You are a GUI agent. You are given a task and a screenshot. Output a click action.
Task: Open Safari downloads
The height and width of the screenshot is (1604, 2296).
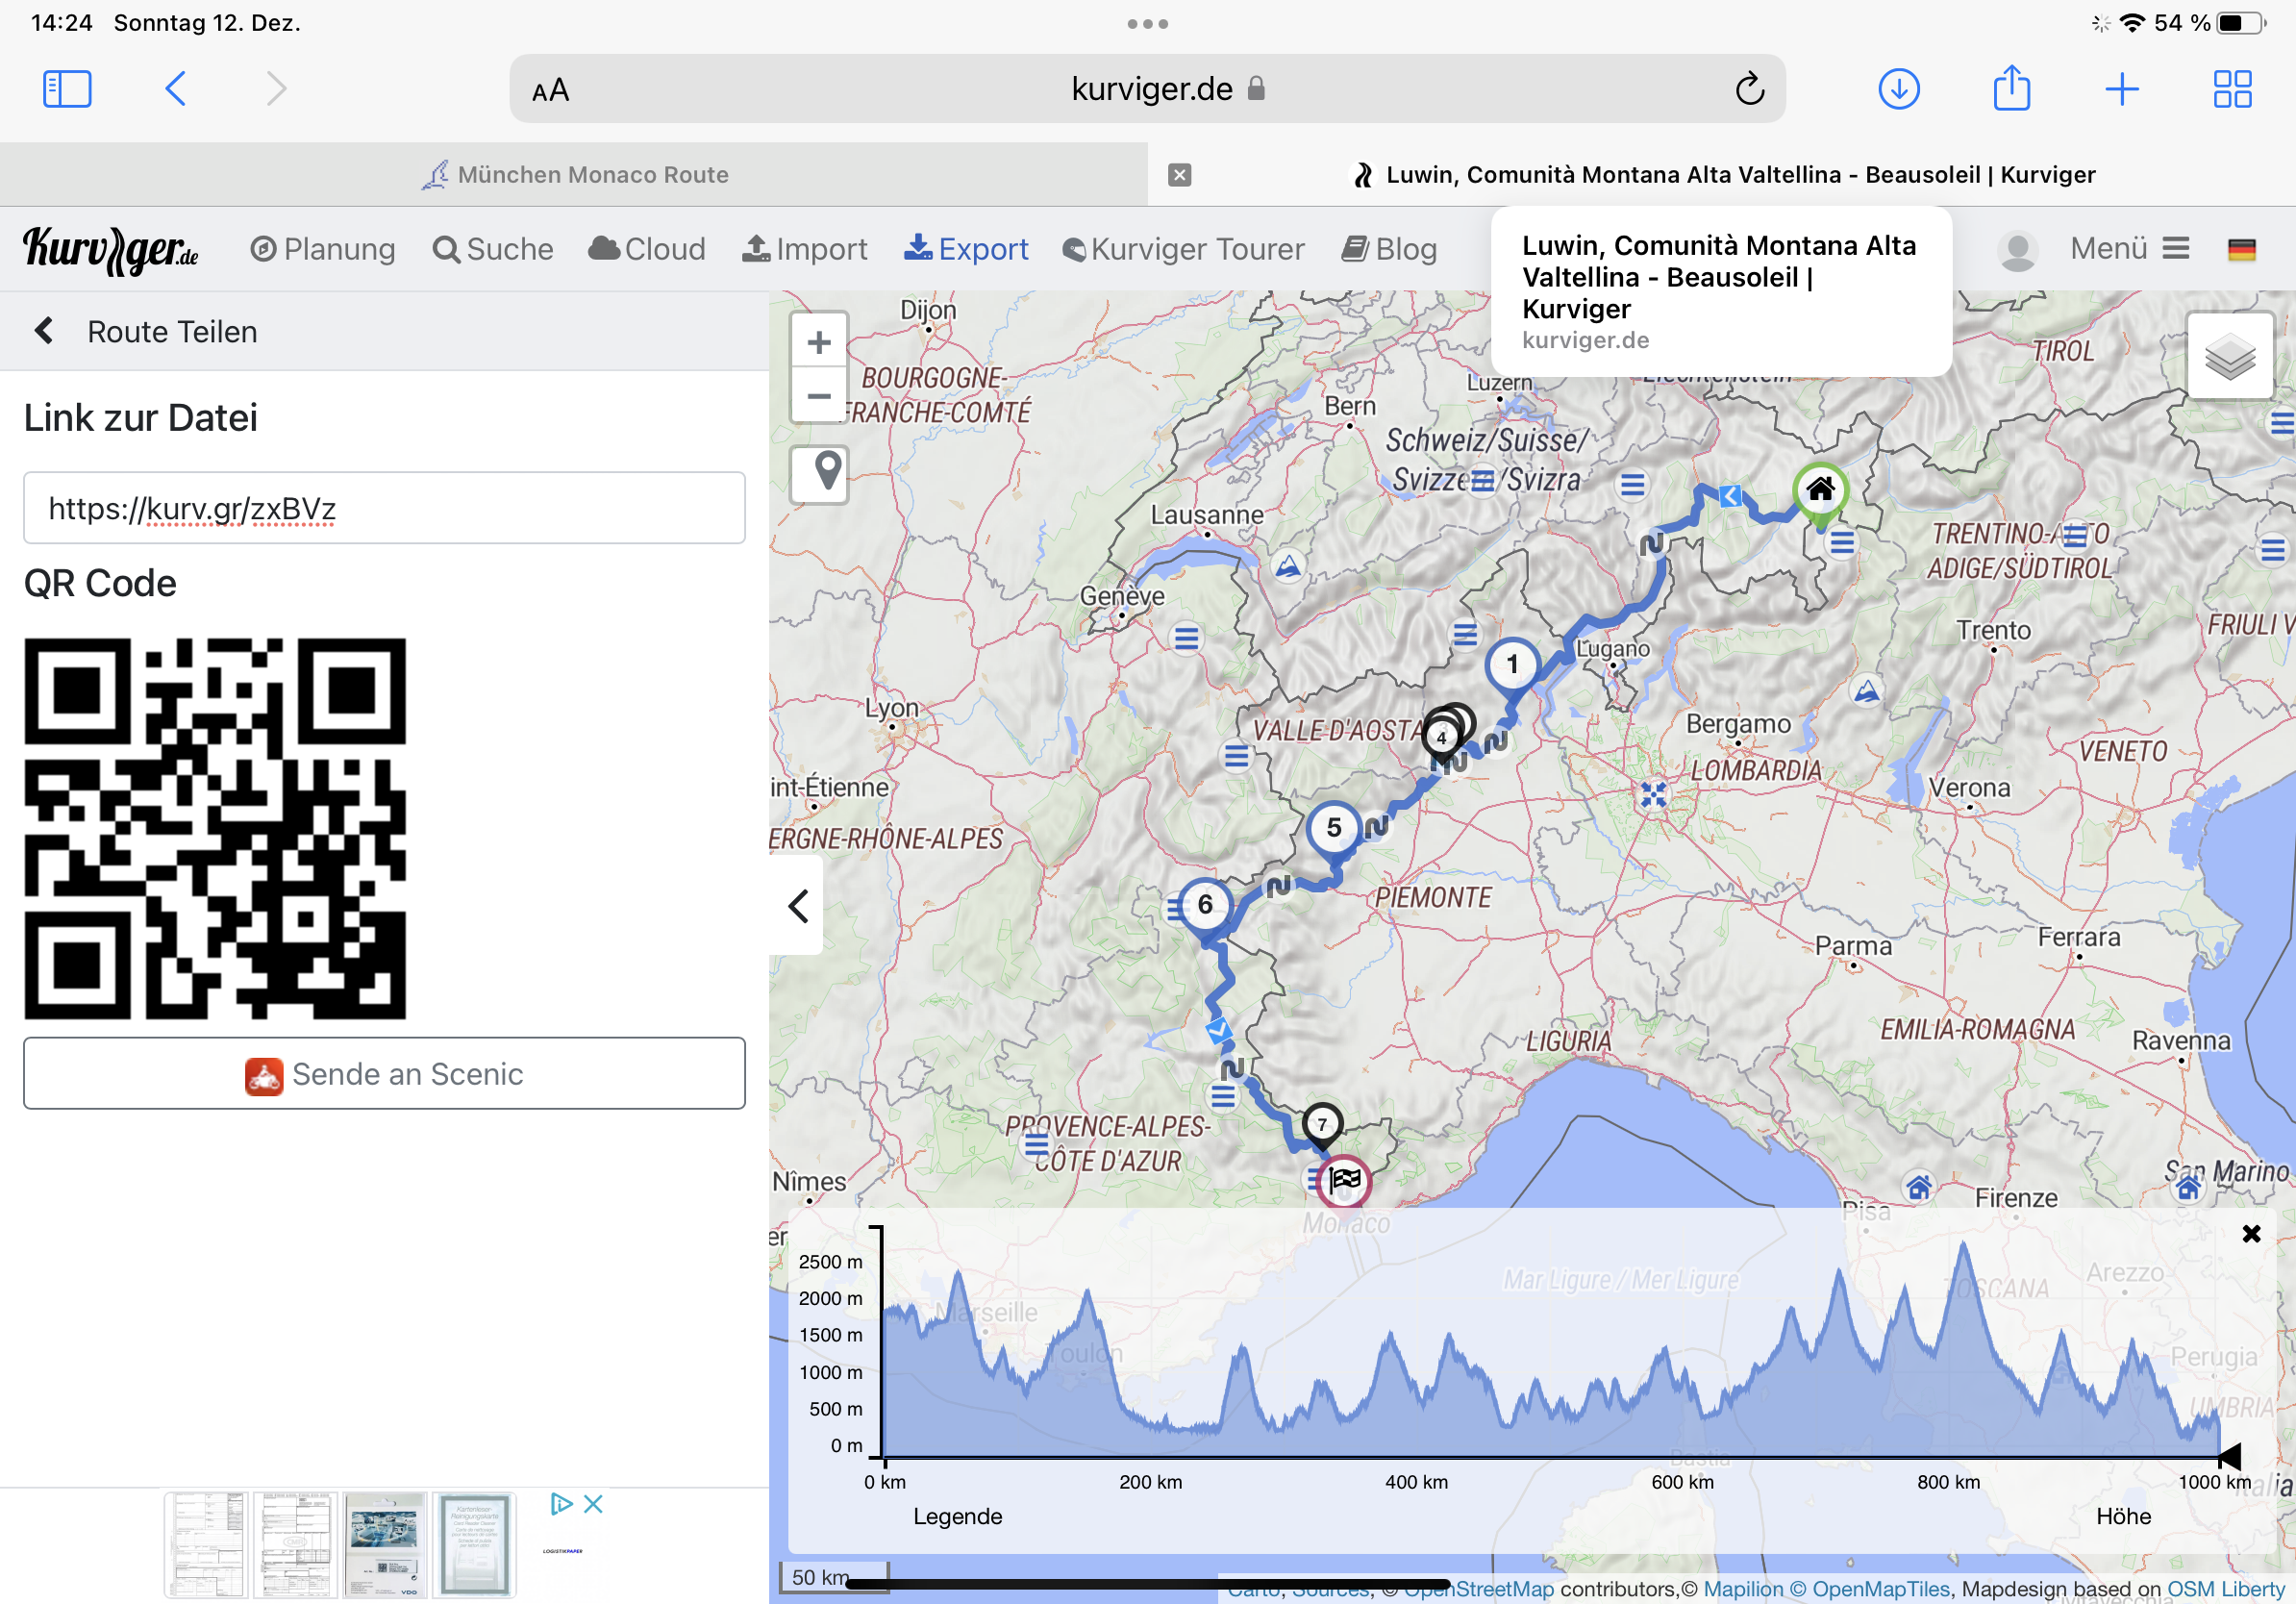point(1899,89)
